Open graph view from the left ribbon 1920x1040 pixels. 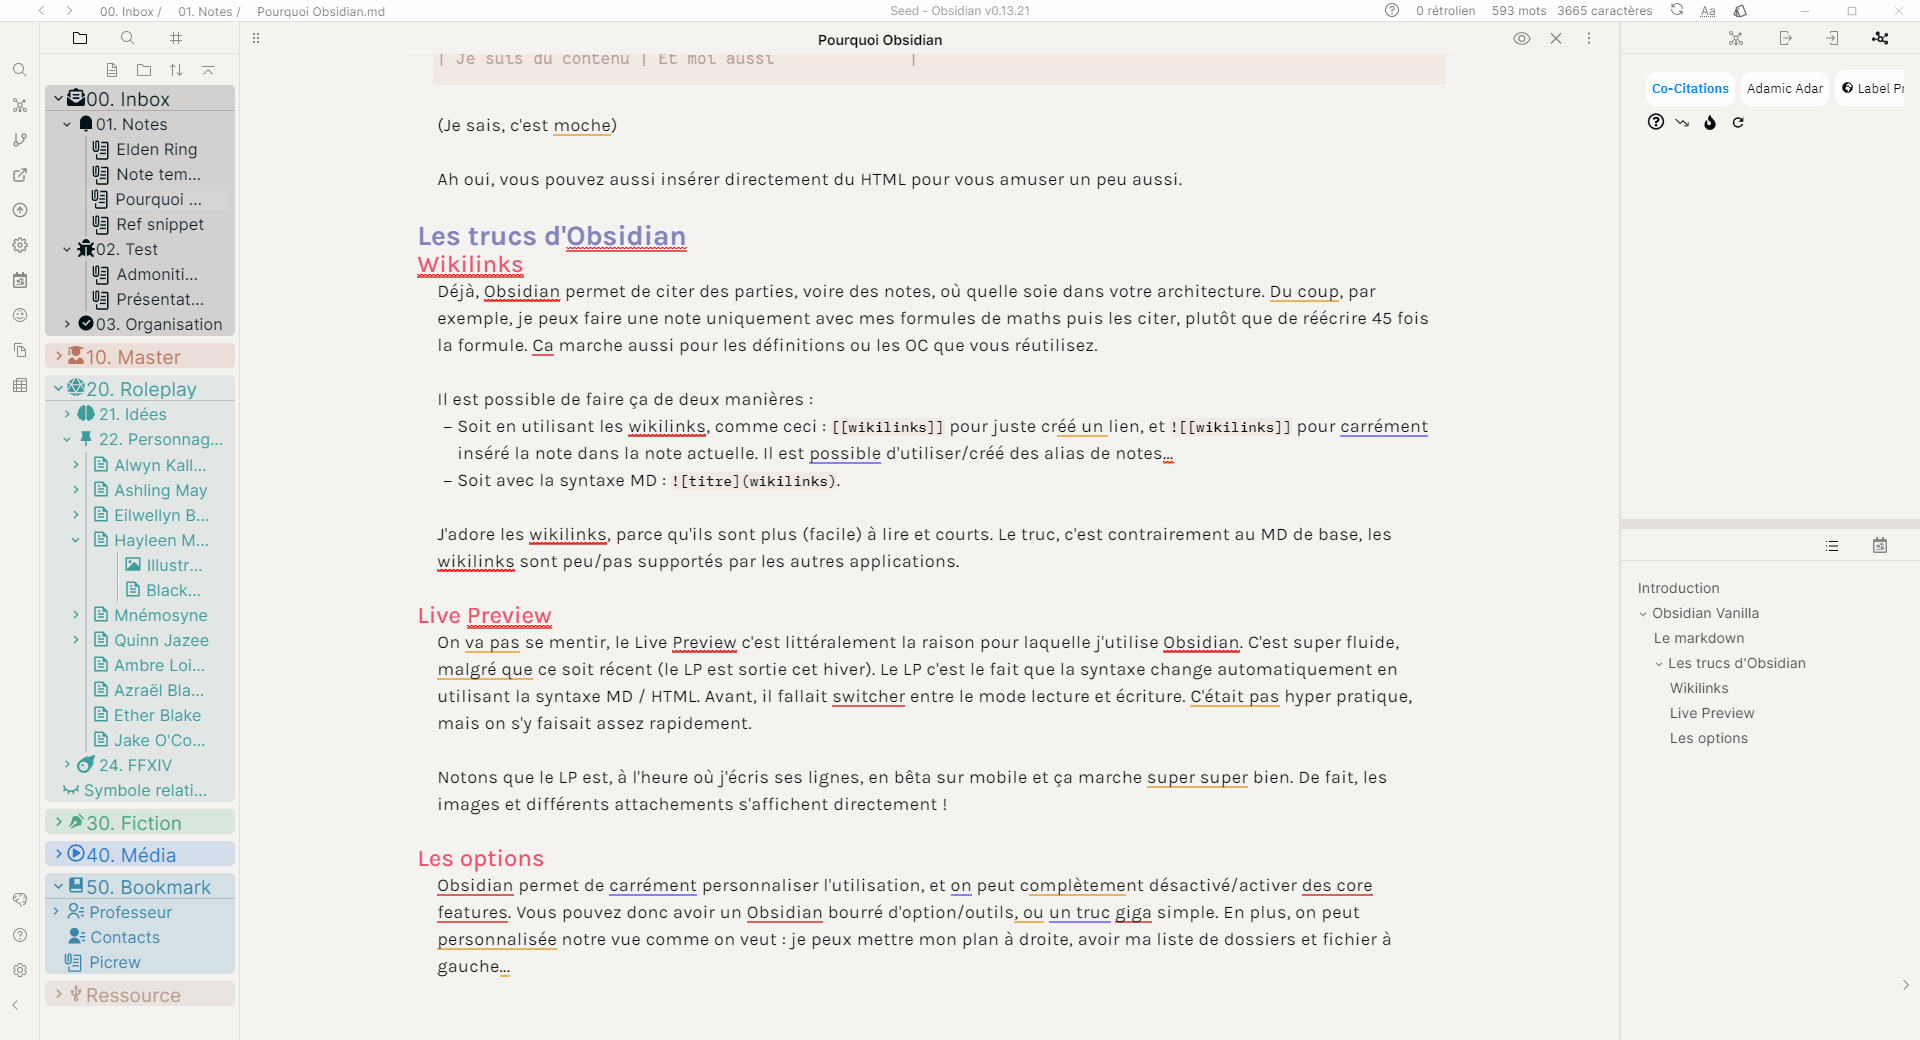(19, 105)
